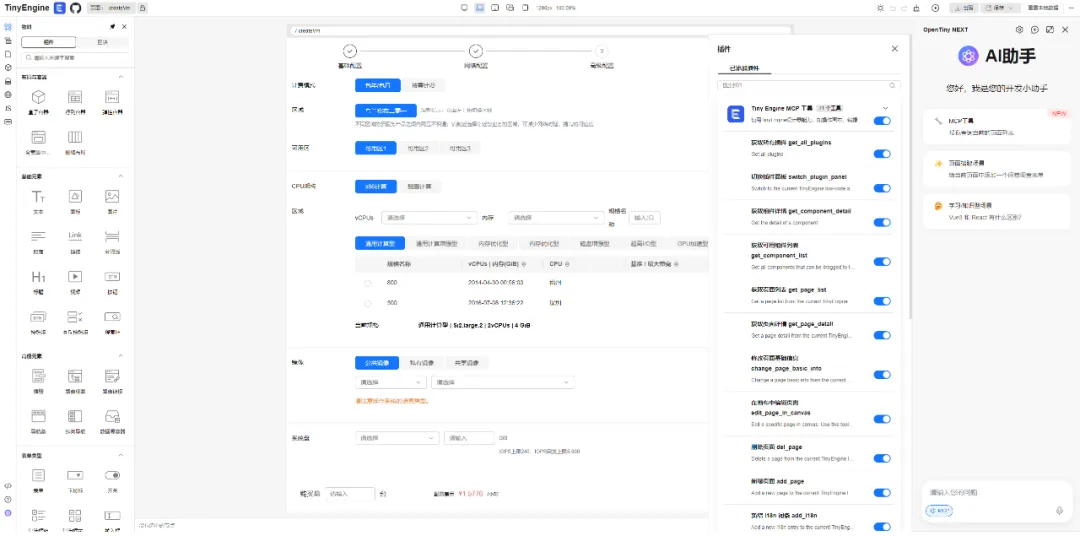The image size is (1080, 536).
Task: Select the radio button for row 500
Action: 368,303
